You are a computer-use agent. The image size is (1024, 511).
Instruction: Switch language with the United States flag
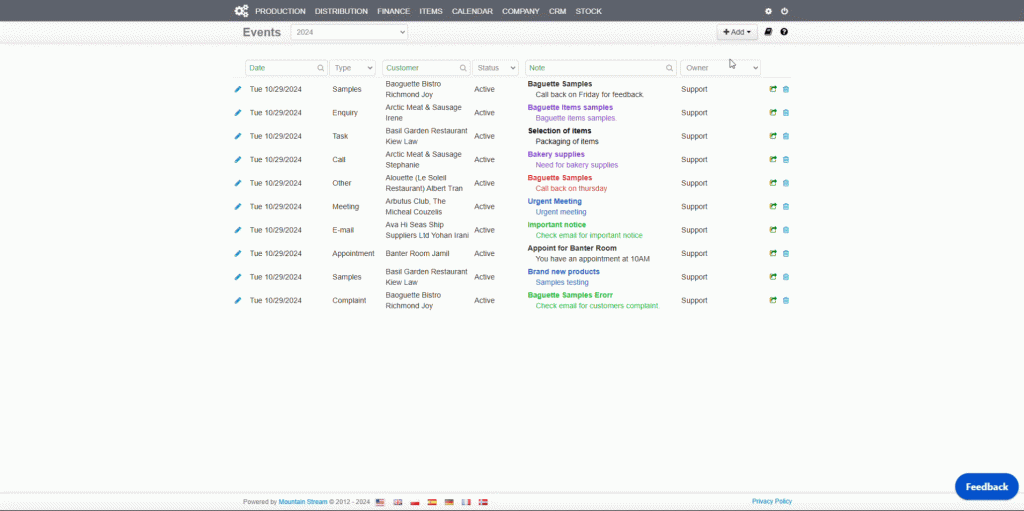pyautogui.click(x=380, y=502)
